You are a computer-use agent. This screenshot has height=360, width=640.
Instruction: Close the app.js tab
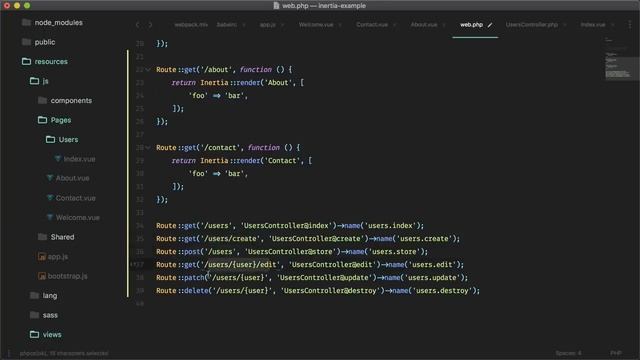coord(282,25)
